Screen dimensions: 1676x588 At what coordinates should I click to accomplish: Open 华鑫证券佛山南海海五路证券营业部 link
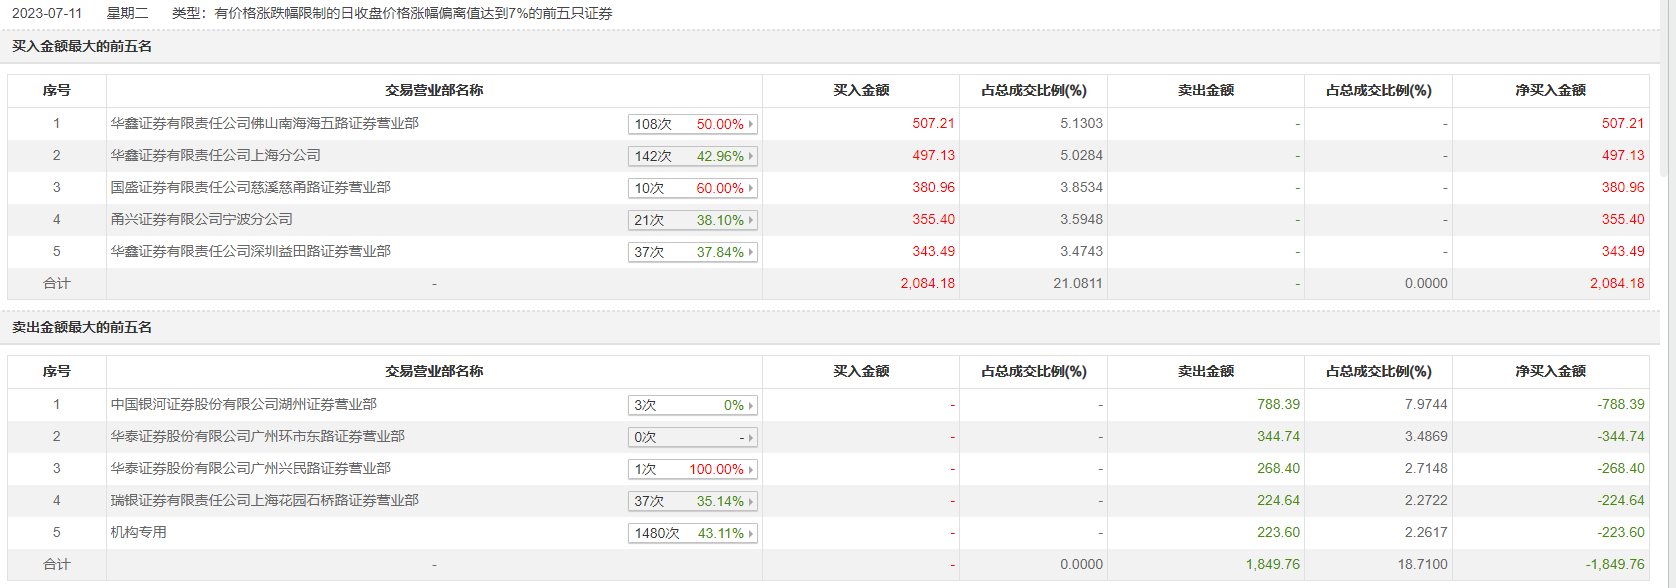(x=264, y=123)
